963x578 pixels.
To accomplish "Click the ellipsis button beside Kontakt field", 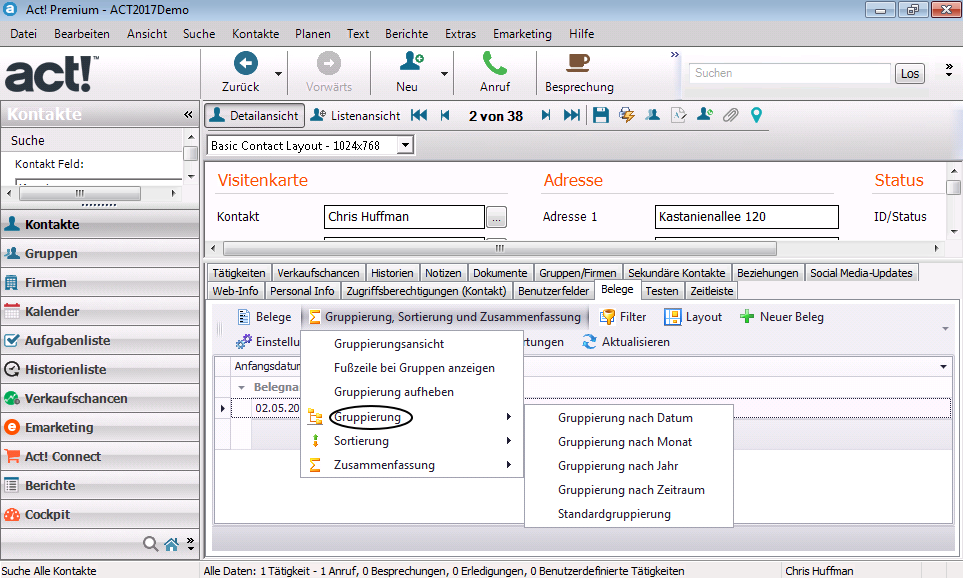I will click(x=496, y=217).
